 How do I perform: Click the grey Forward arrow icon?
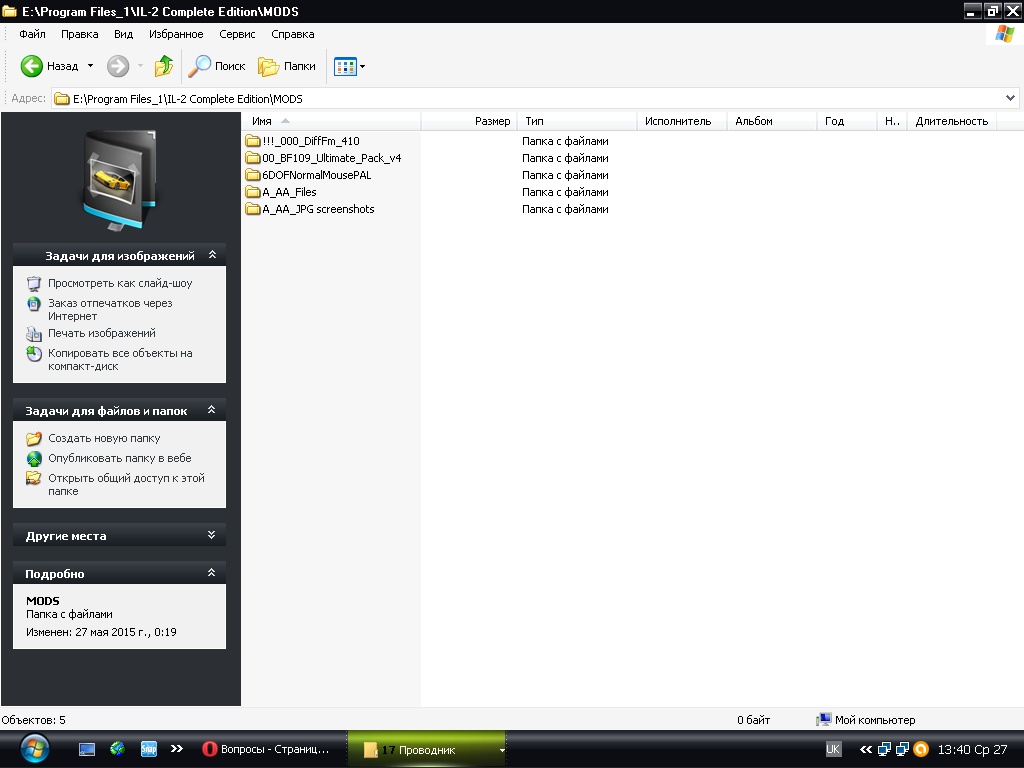point(118,66)
